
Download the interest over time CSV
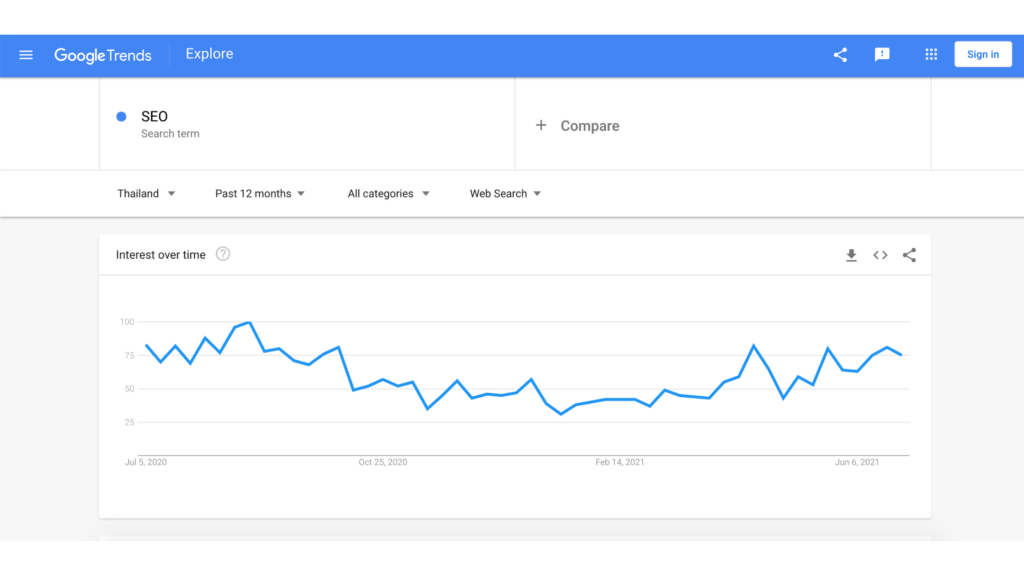point(851,255)
